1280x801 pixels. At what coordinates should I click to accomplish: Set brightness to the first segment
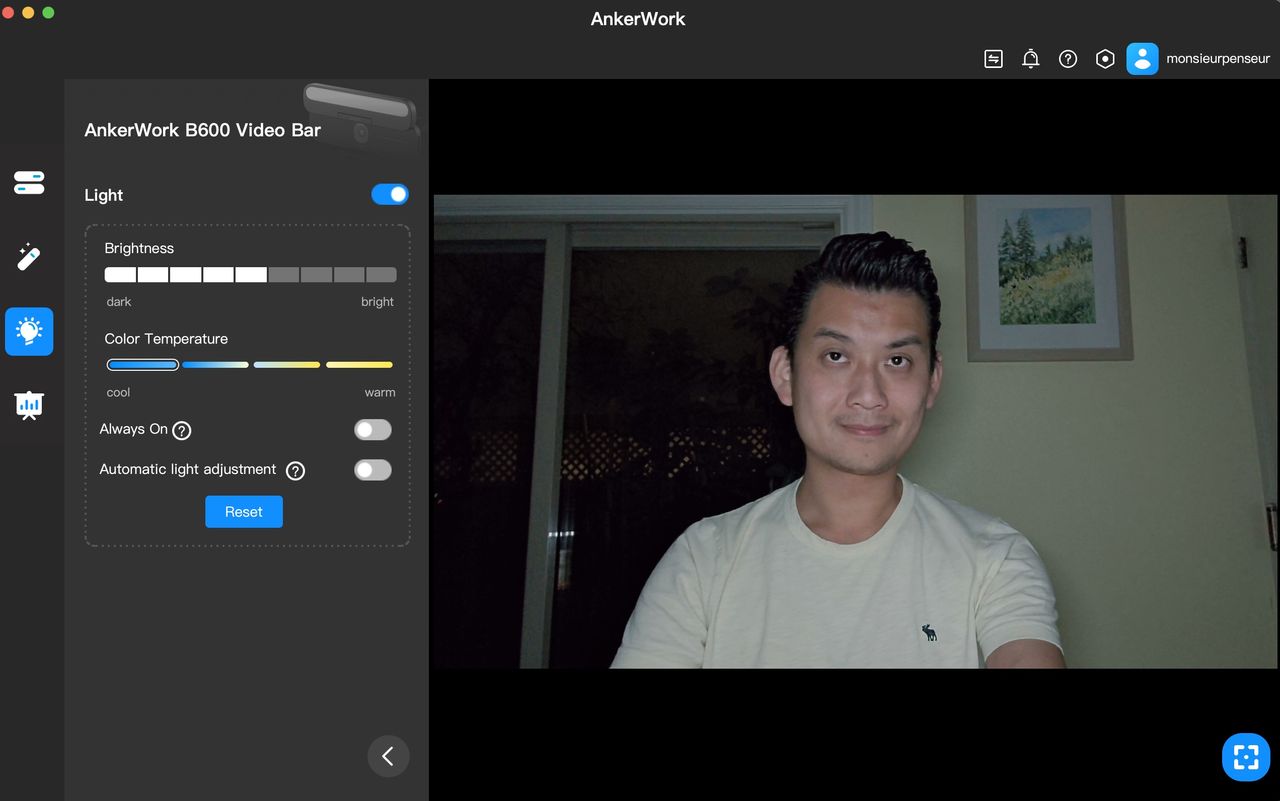[x=120, y=275]
